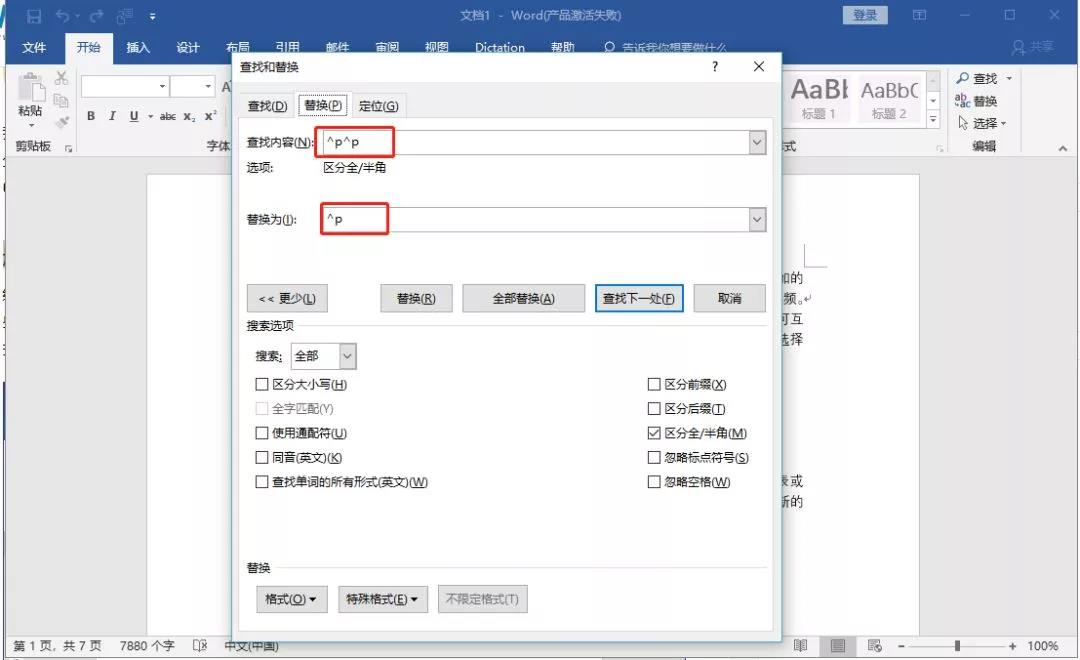Click the Save icon in quick access toolbar
The height and width of the screenshot is (660, 1080).
coord(34,16)
